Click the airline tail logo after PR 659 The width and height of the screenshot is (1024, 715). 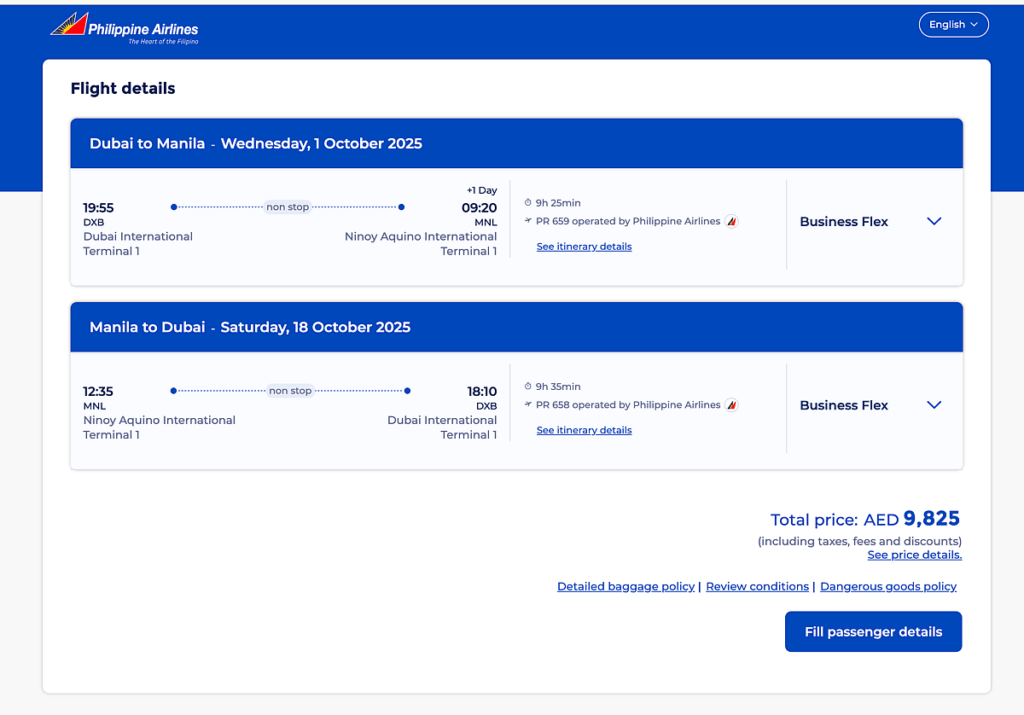(x=731, y=221)
